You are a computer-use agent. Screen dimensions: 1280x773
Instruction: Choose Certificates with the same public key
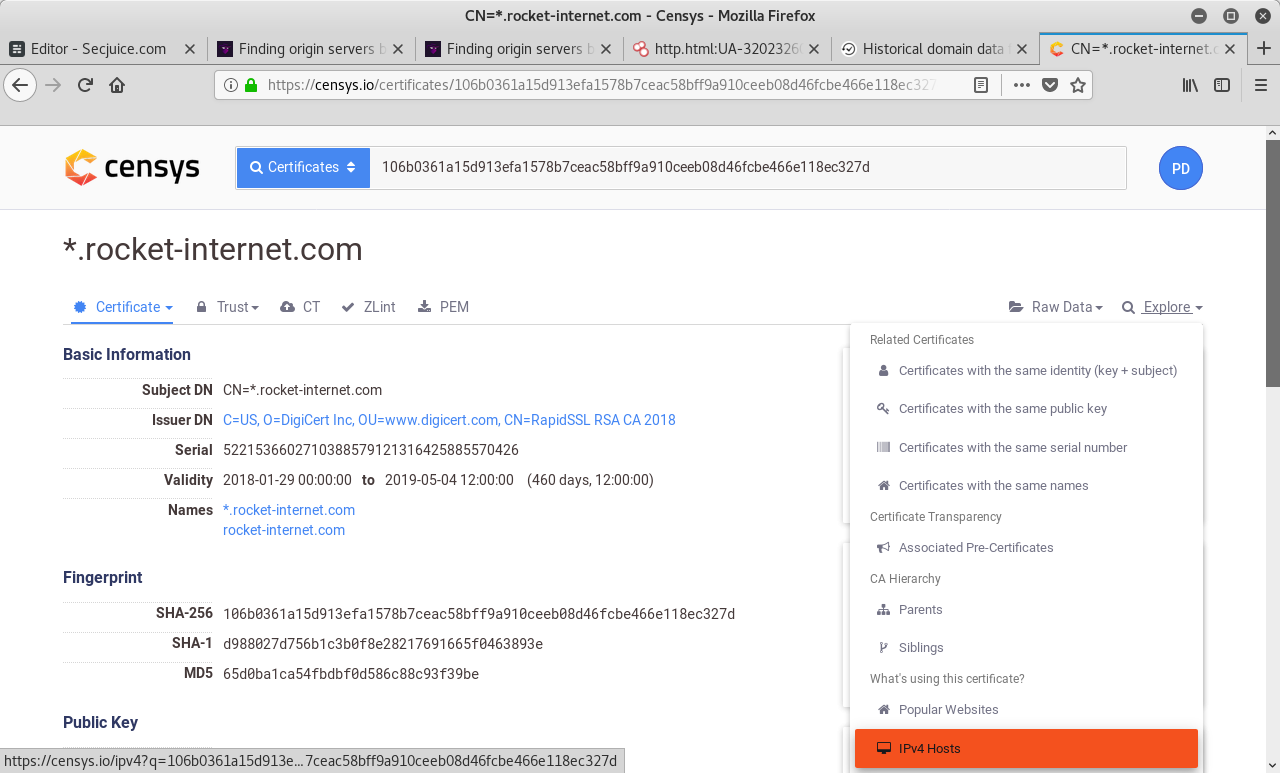1002,409
